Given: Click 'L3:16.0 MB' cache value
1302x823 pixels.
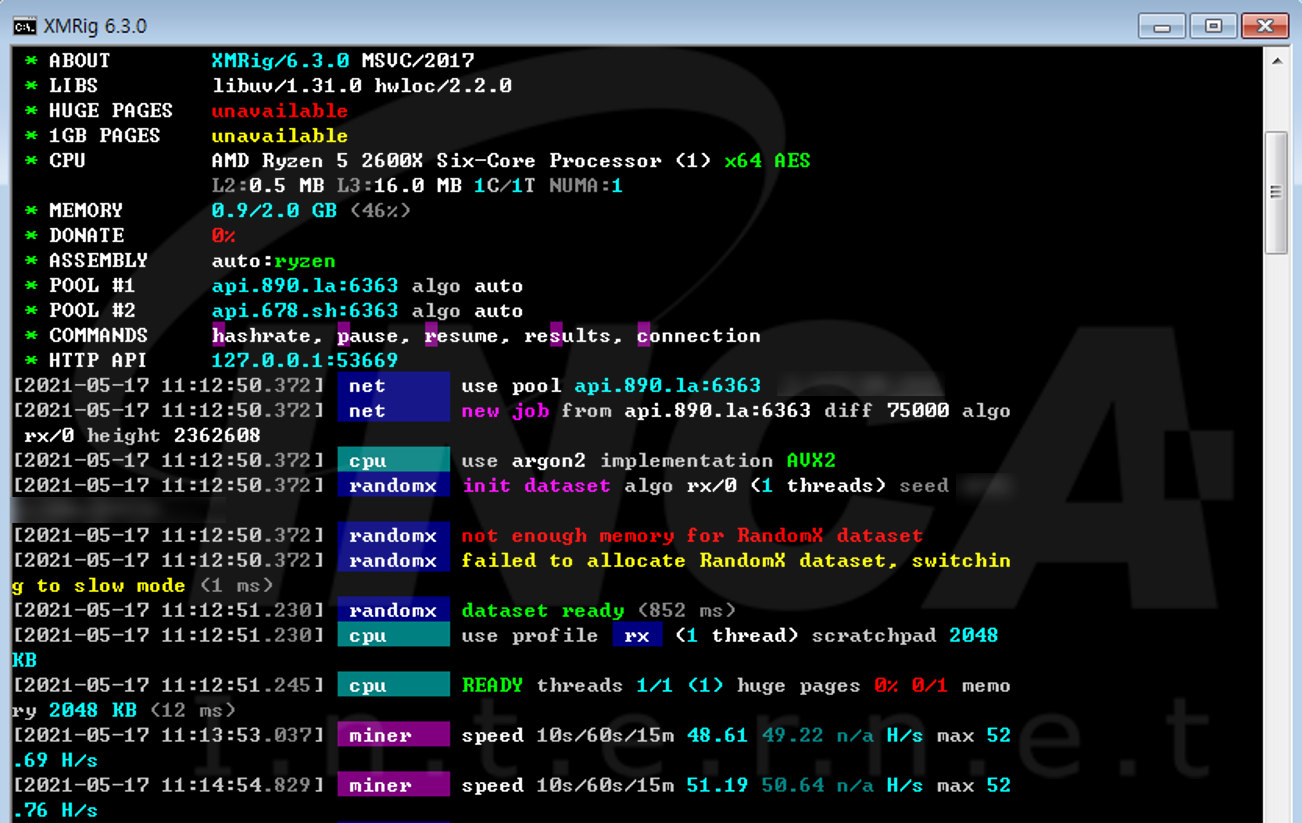Looking at the screenshot, I should 399,186.
